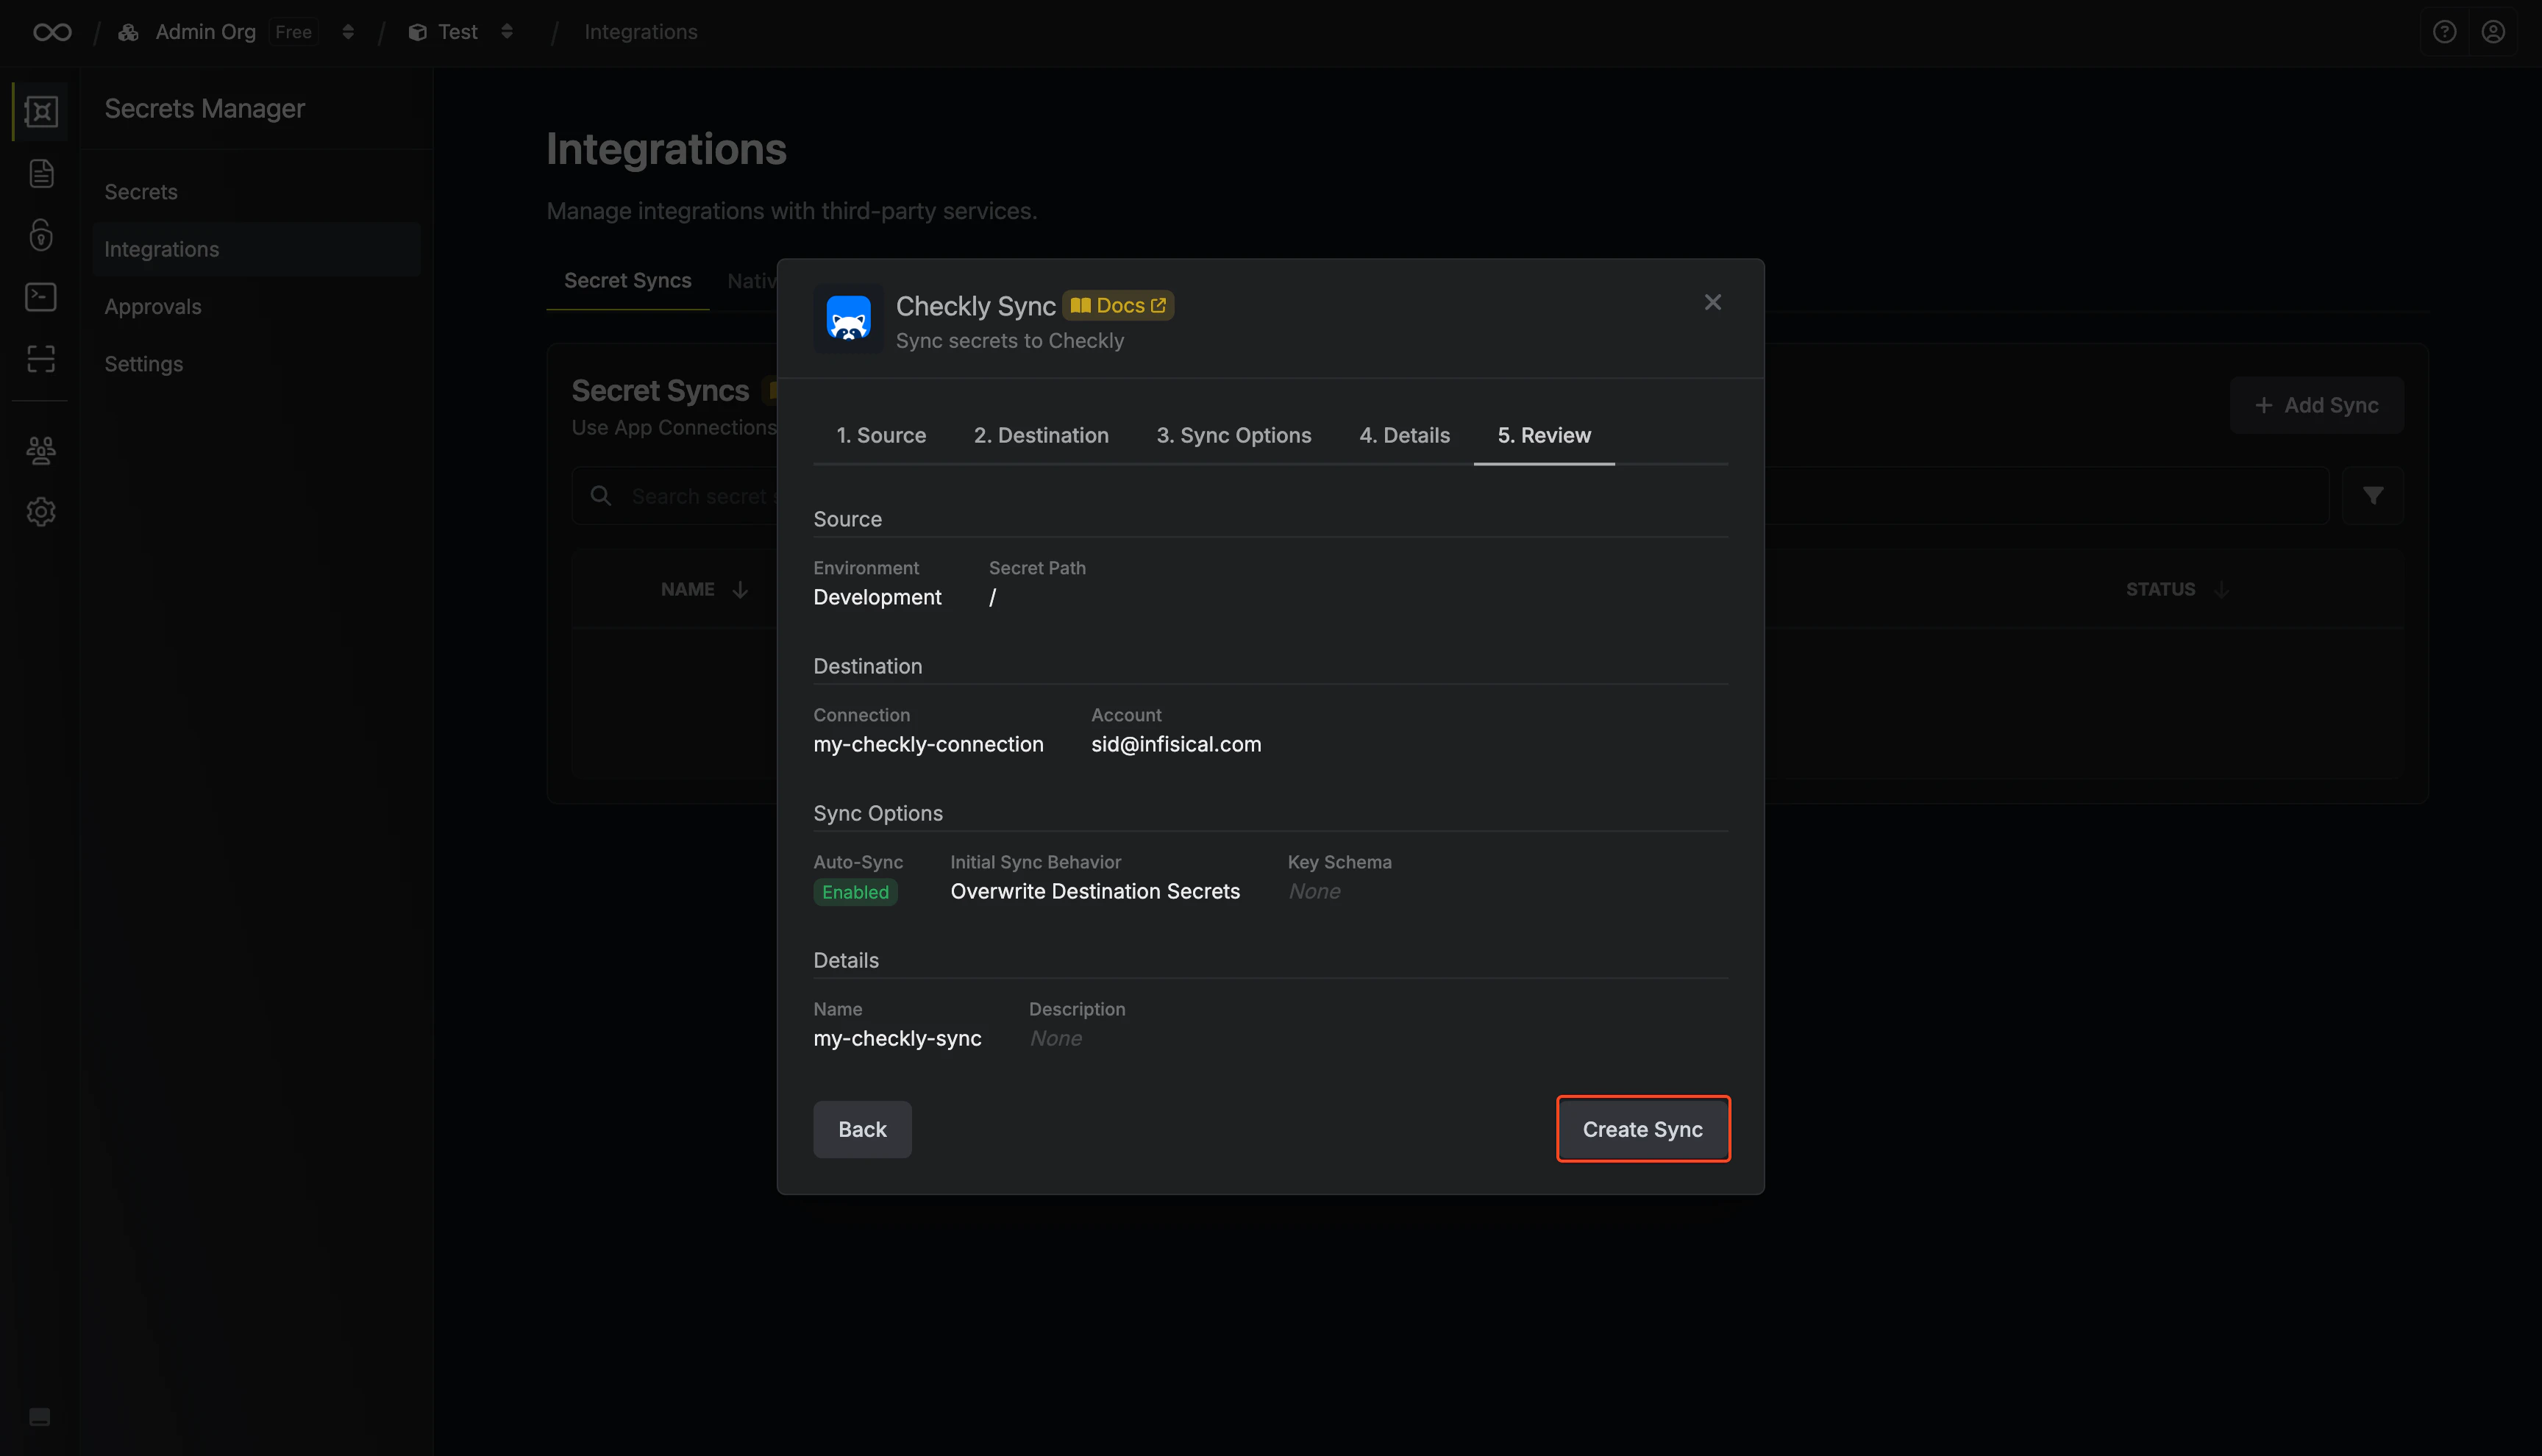Click the Secrets Manager sidebar heading
The width and height of the screenshot is (2542, 1456).
205,109
